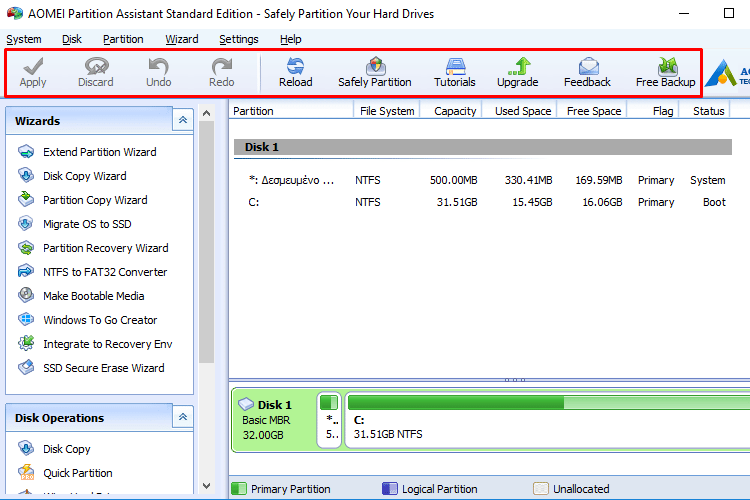Open Make Bootable Media
This screenshot has width=750, height=500.
[x=81, y=296]
